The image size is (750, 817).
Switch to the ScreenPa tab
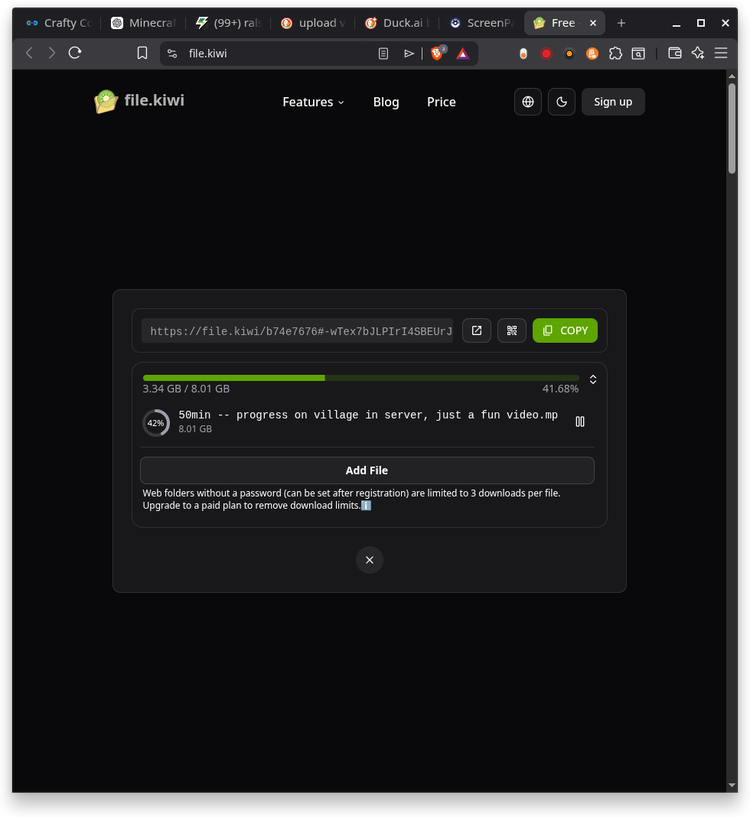click(482, 23)
